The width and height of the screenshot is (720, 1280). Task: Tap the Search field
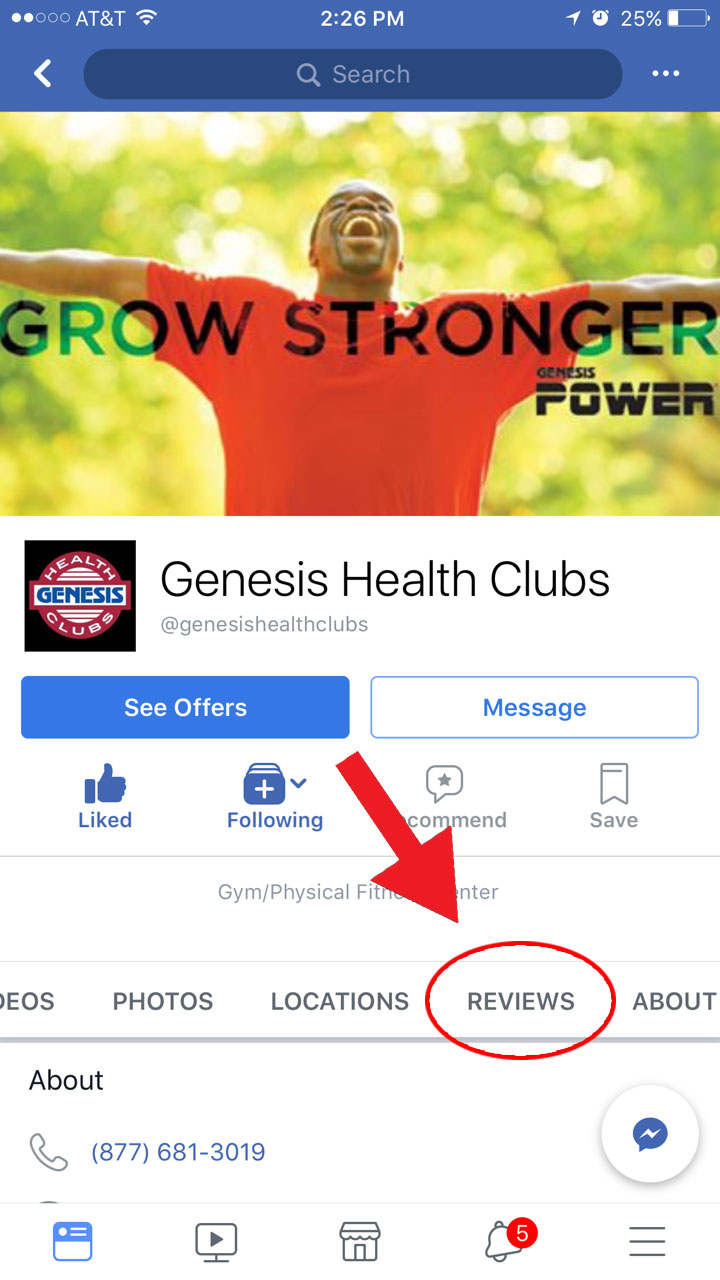[x=353, y=74]
